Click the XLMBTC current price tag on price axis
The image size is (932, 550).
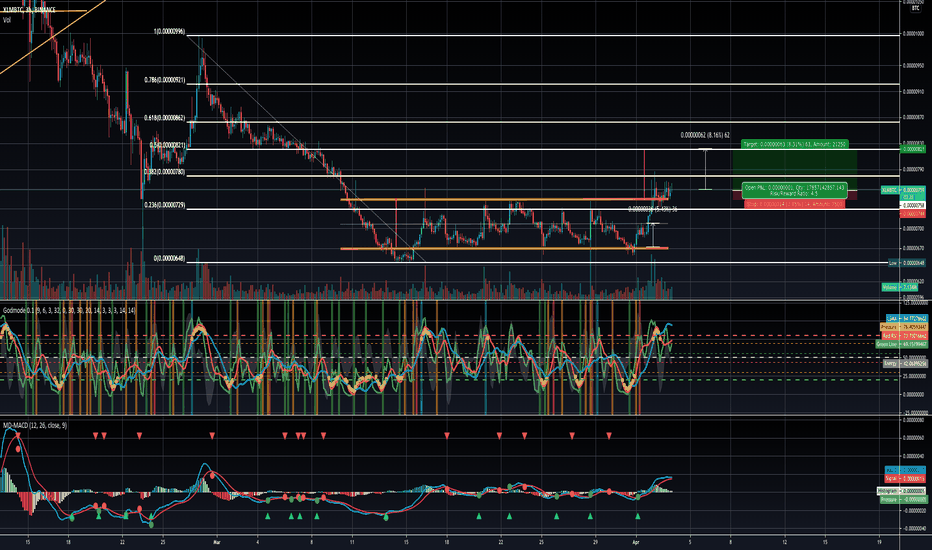coord(903,190)
